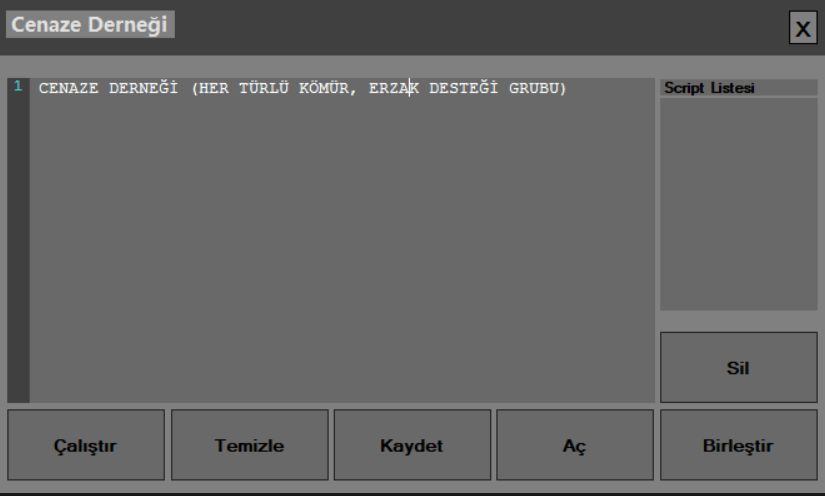Click on the word KÖMÜR in the editor
Viewport: 825px width, 496px height.
click(x=324, y=88)
